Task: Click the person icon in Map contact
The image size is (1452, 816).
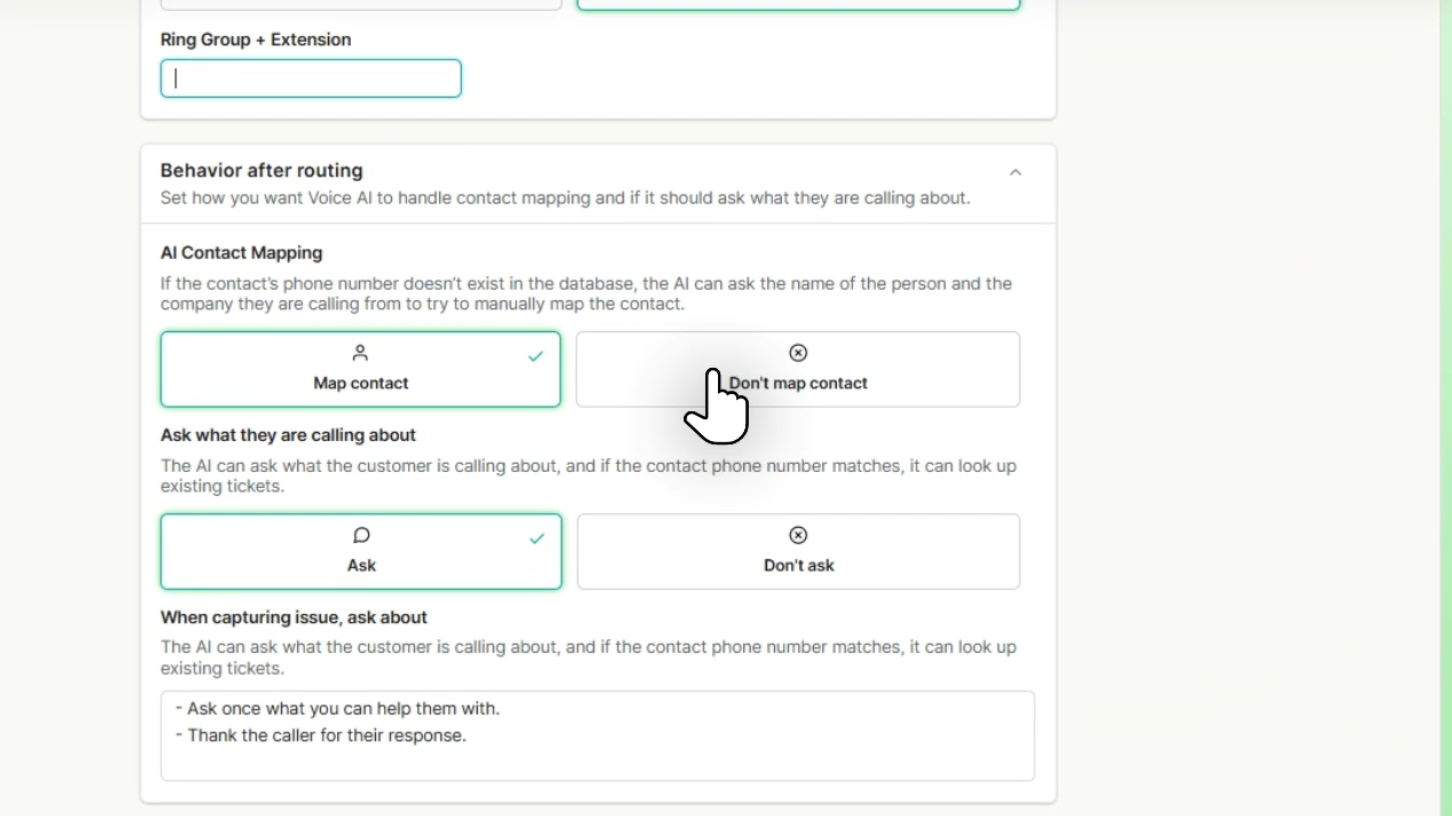Action: point(360,353)
